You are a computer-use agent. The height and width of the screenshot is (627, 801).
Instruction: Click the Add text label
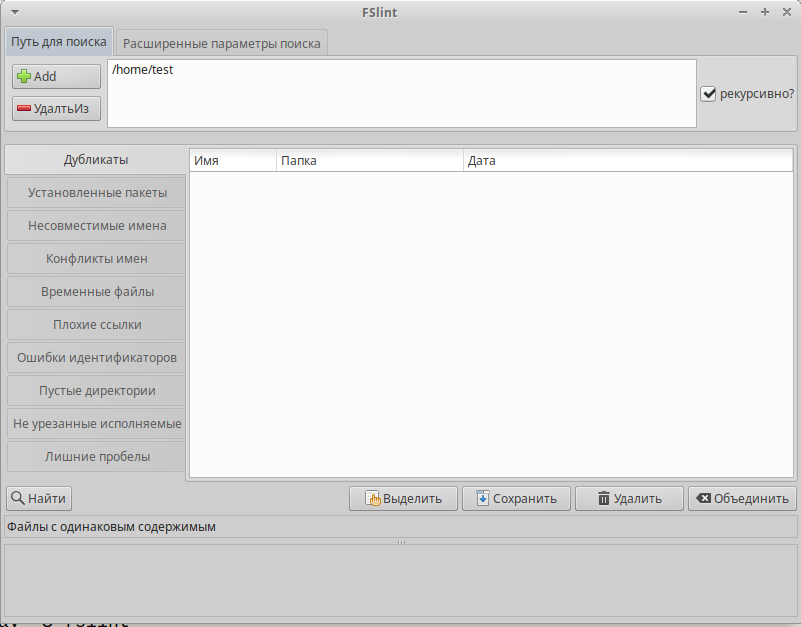pyautogui.click(x=45, y=77)
